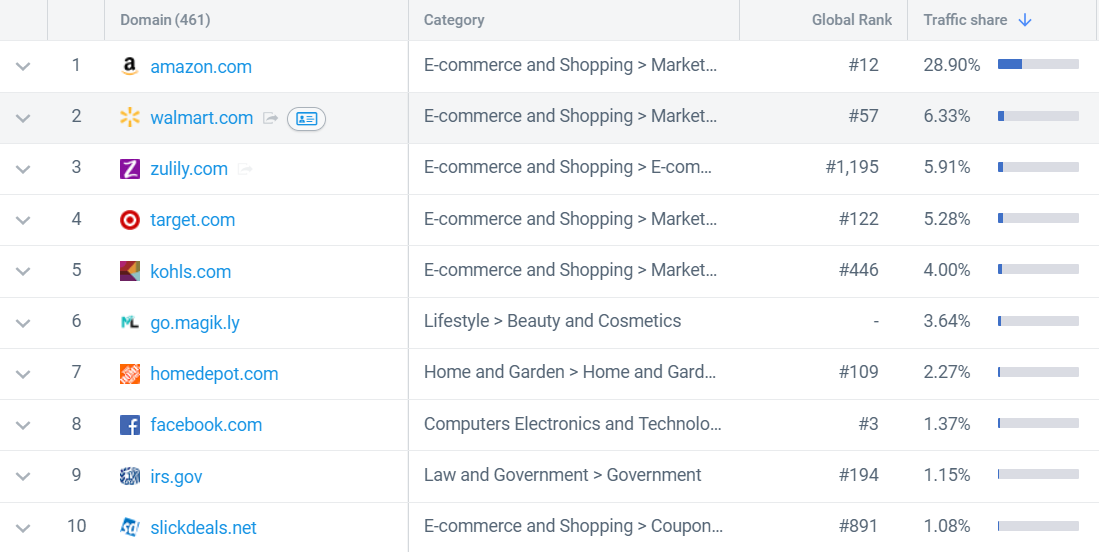Expand the amazon.com row
Image resolution: width=1099 pixels, height=552 pixels.
(23, 67)
